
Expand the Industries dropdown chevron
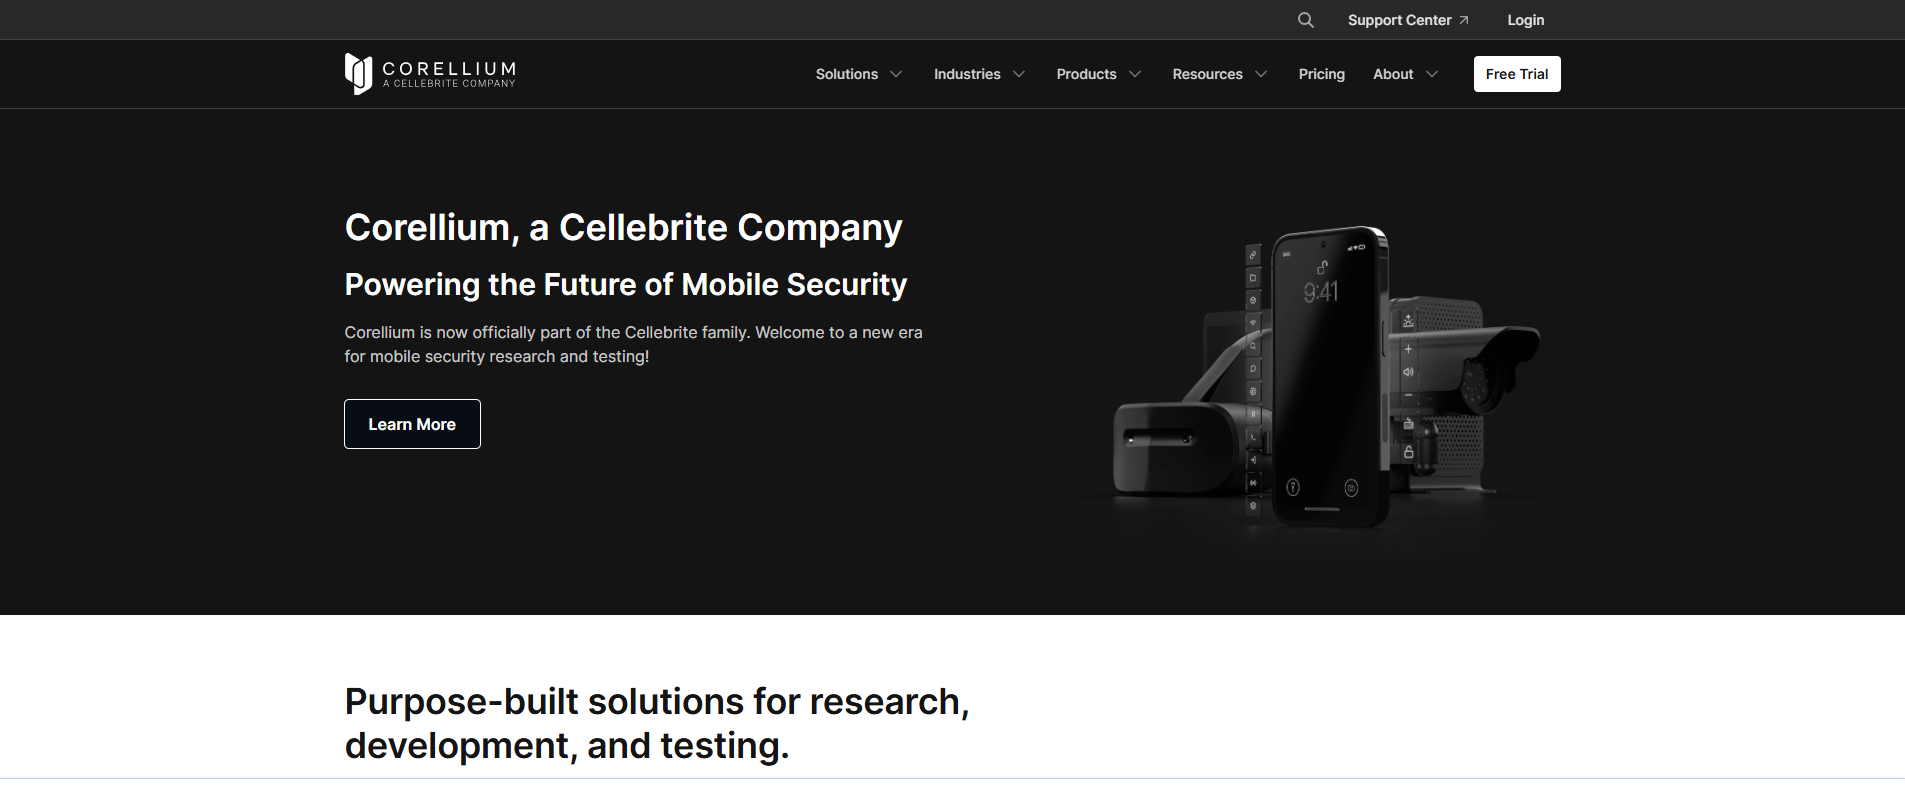pyautogui.click(x=1019, y=74)
